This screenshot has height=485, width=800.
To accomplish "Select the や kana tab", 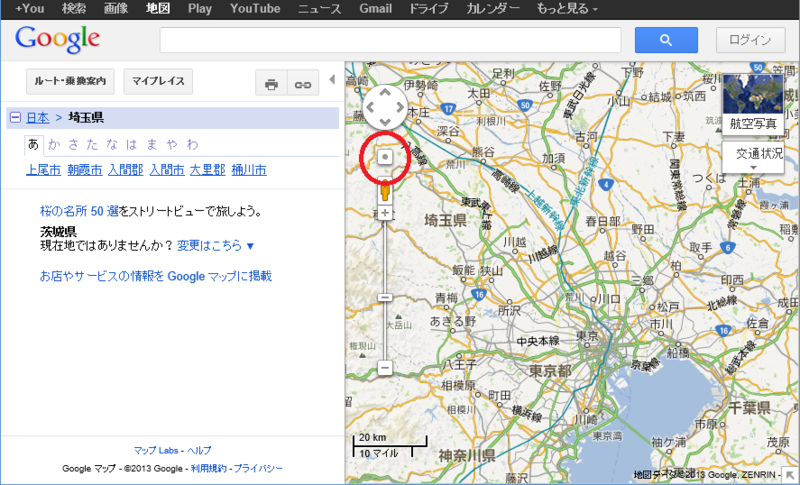I will tap(172, 145).
